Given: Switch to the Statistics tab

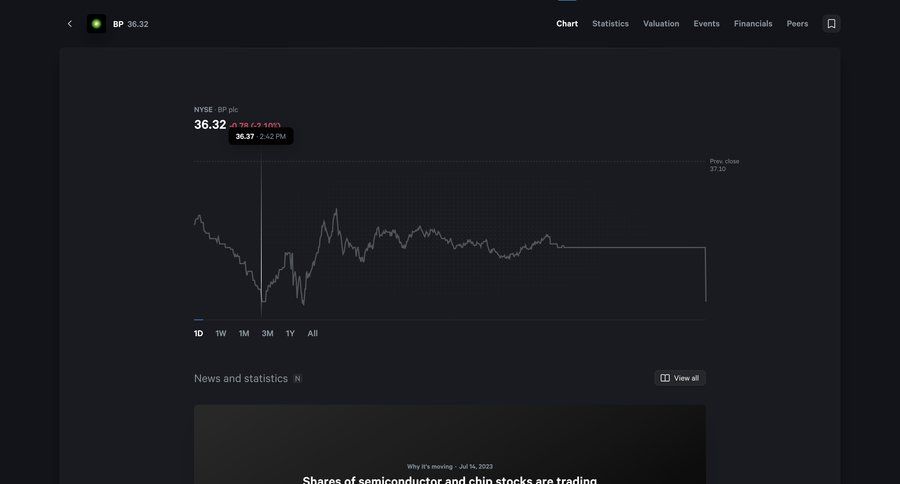Looking at the screenshot, I should tap(610, 24).
